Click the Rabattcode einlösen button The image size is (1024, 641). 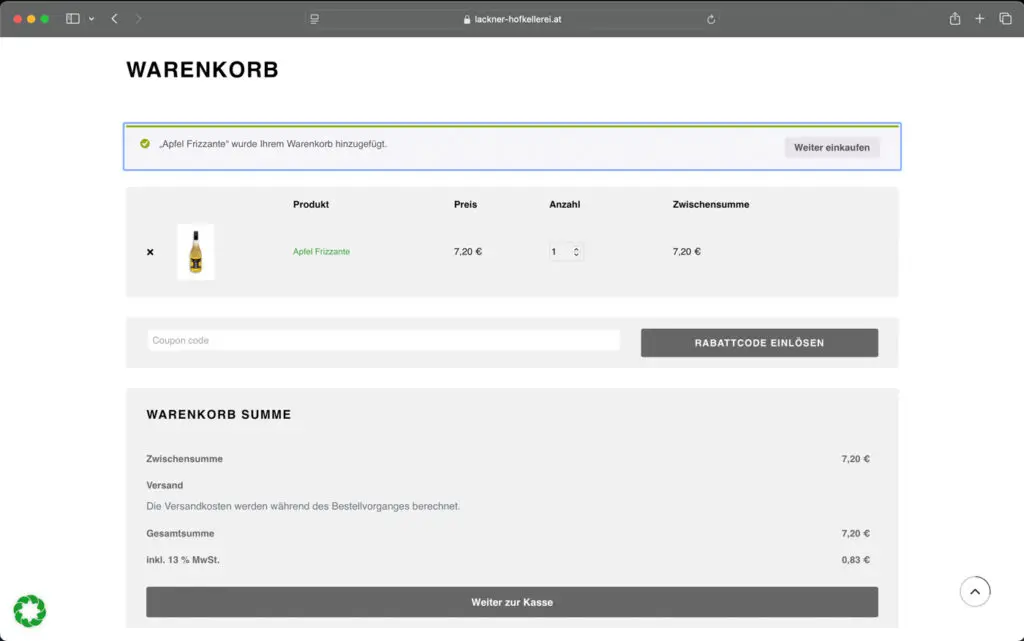759,342
